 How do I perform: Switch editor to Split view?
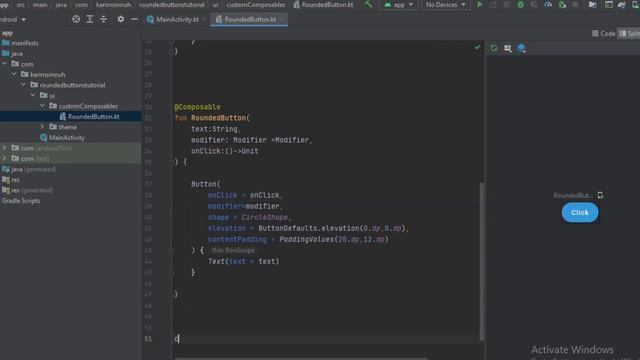click(x=629, y=33)
